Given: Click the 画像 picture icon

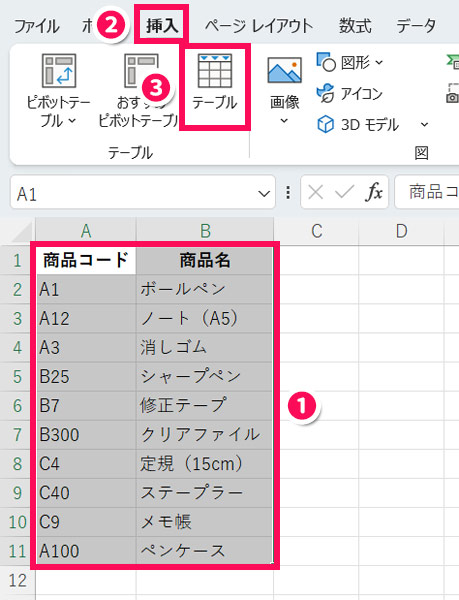Looking at the screenshot, I should pos(285,71).
